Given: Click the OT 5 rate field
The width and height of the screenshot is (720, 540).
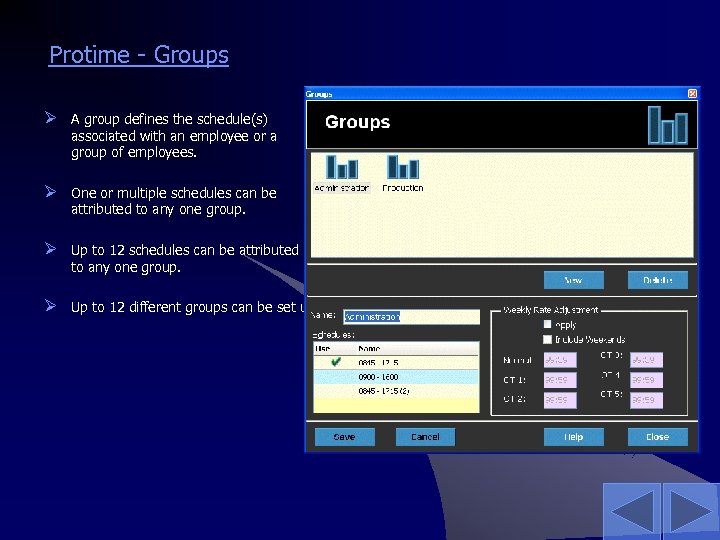Looking at the screenshot, I should (x=646, y=400).
